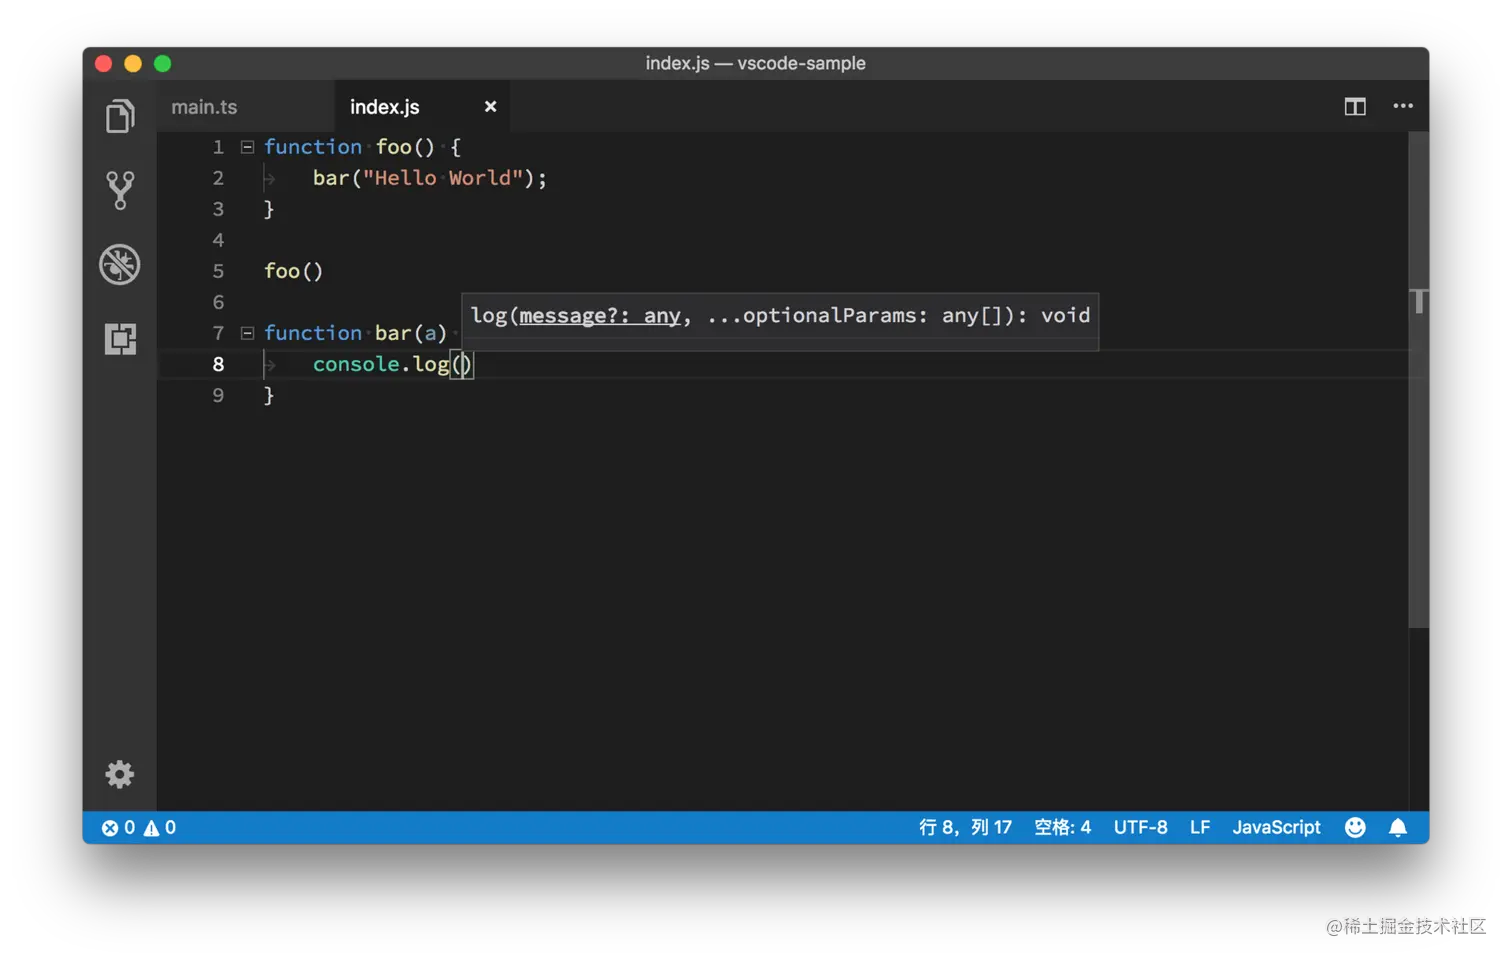Open the Debug view

[120, 265]
